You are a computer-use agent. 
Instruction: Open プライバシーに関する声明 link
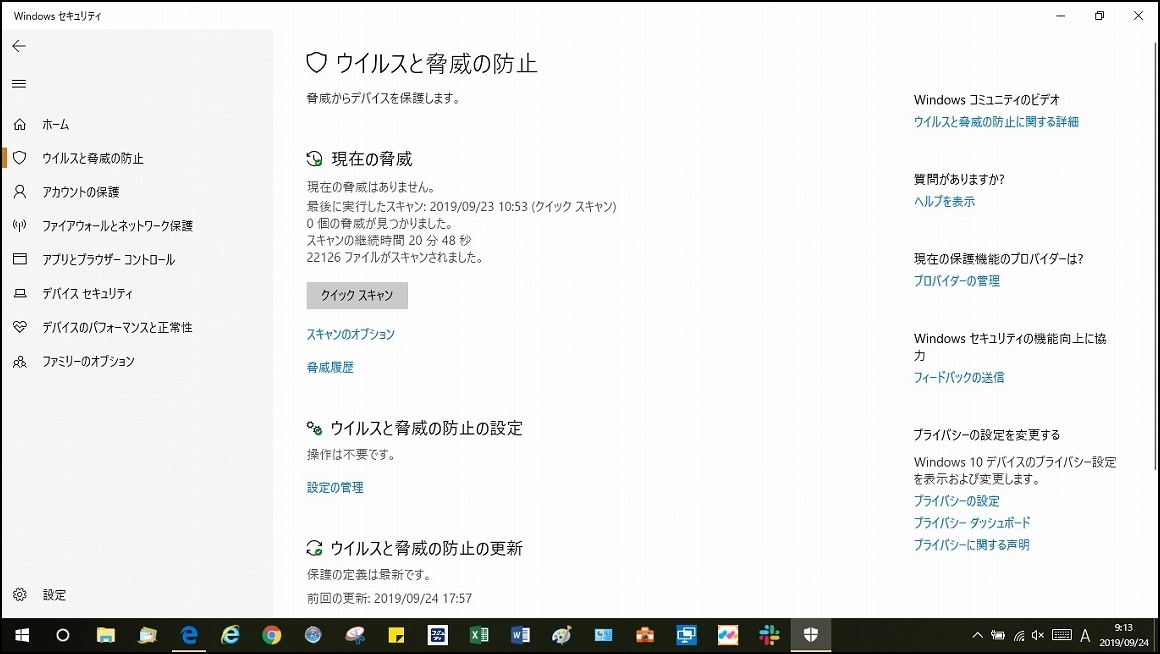pos(971,545)
